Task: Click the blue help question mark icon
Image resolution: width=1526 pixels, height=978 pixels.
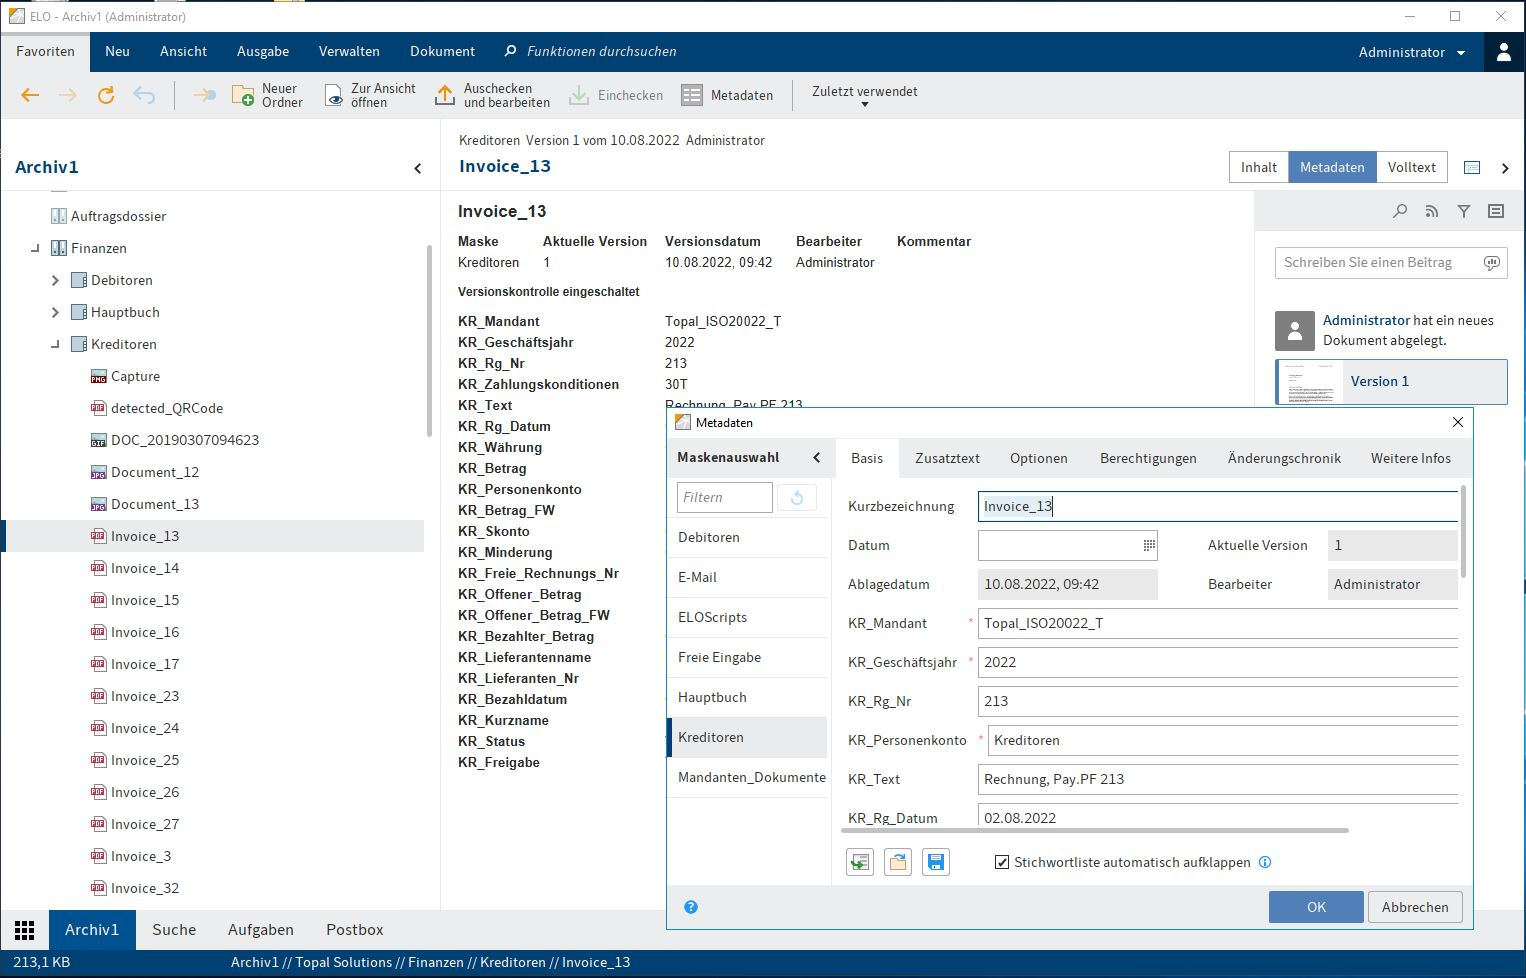Action: point(691,907)
